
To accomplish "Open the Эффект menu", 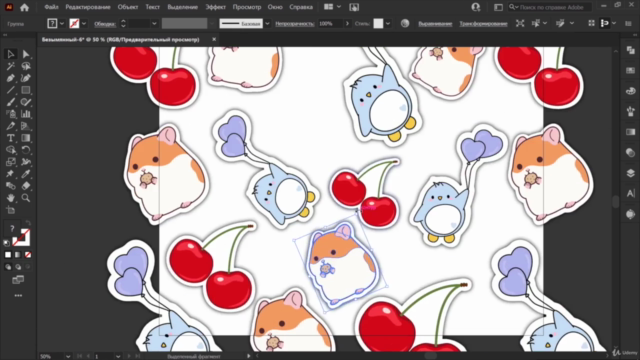I will tap(215, 7).
